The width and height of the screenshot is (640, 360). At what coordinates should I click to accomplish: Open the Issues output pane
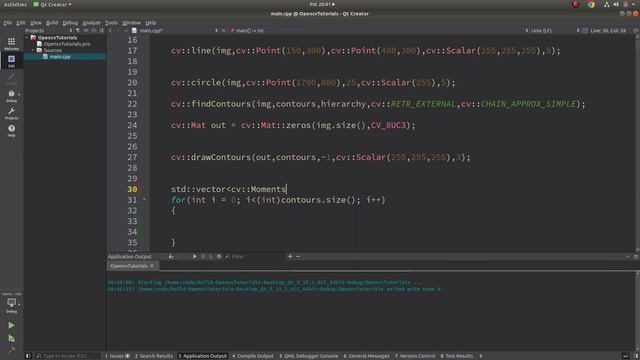(117, 356)
